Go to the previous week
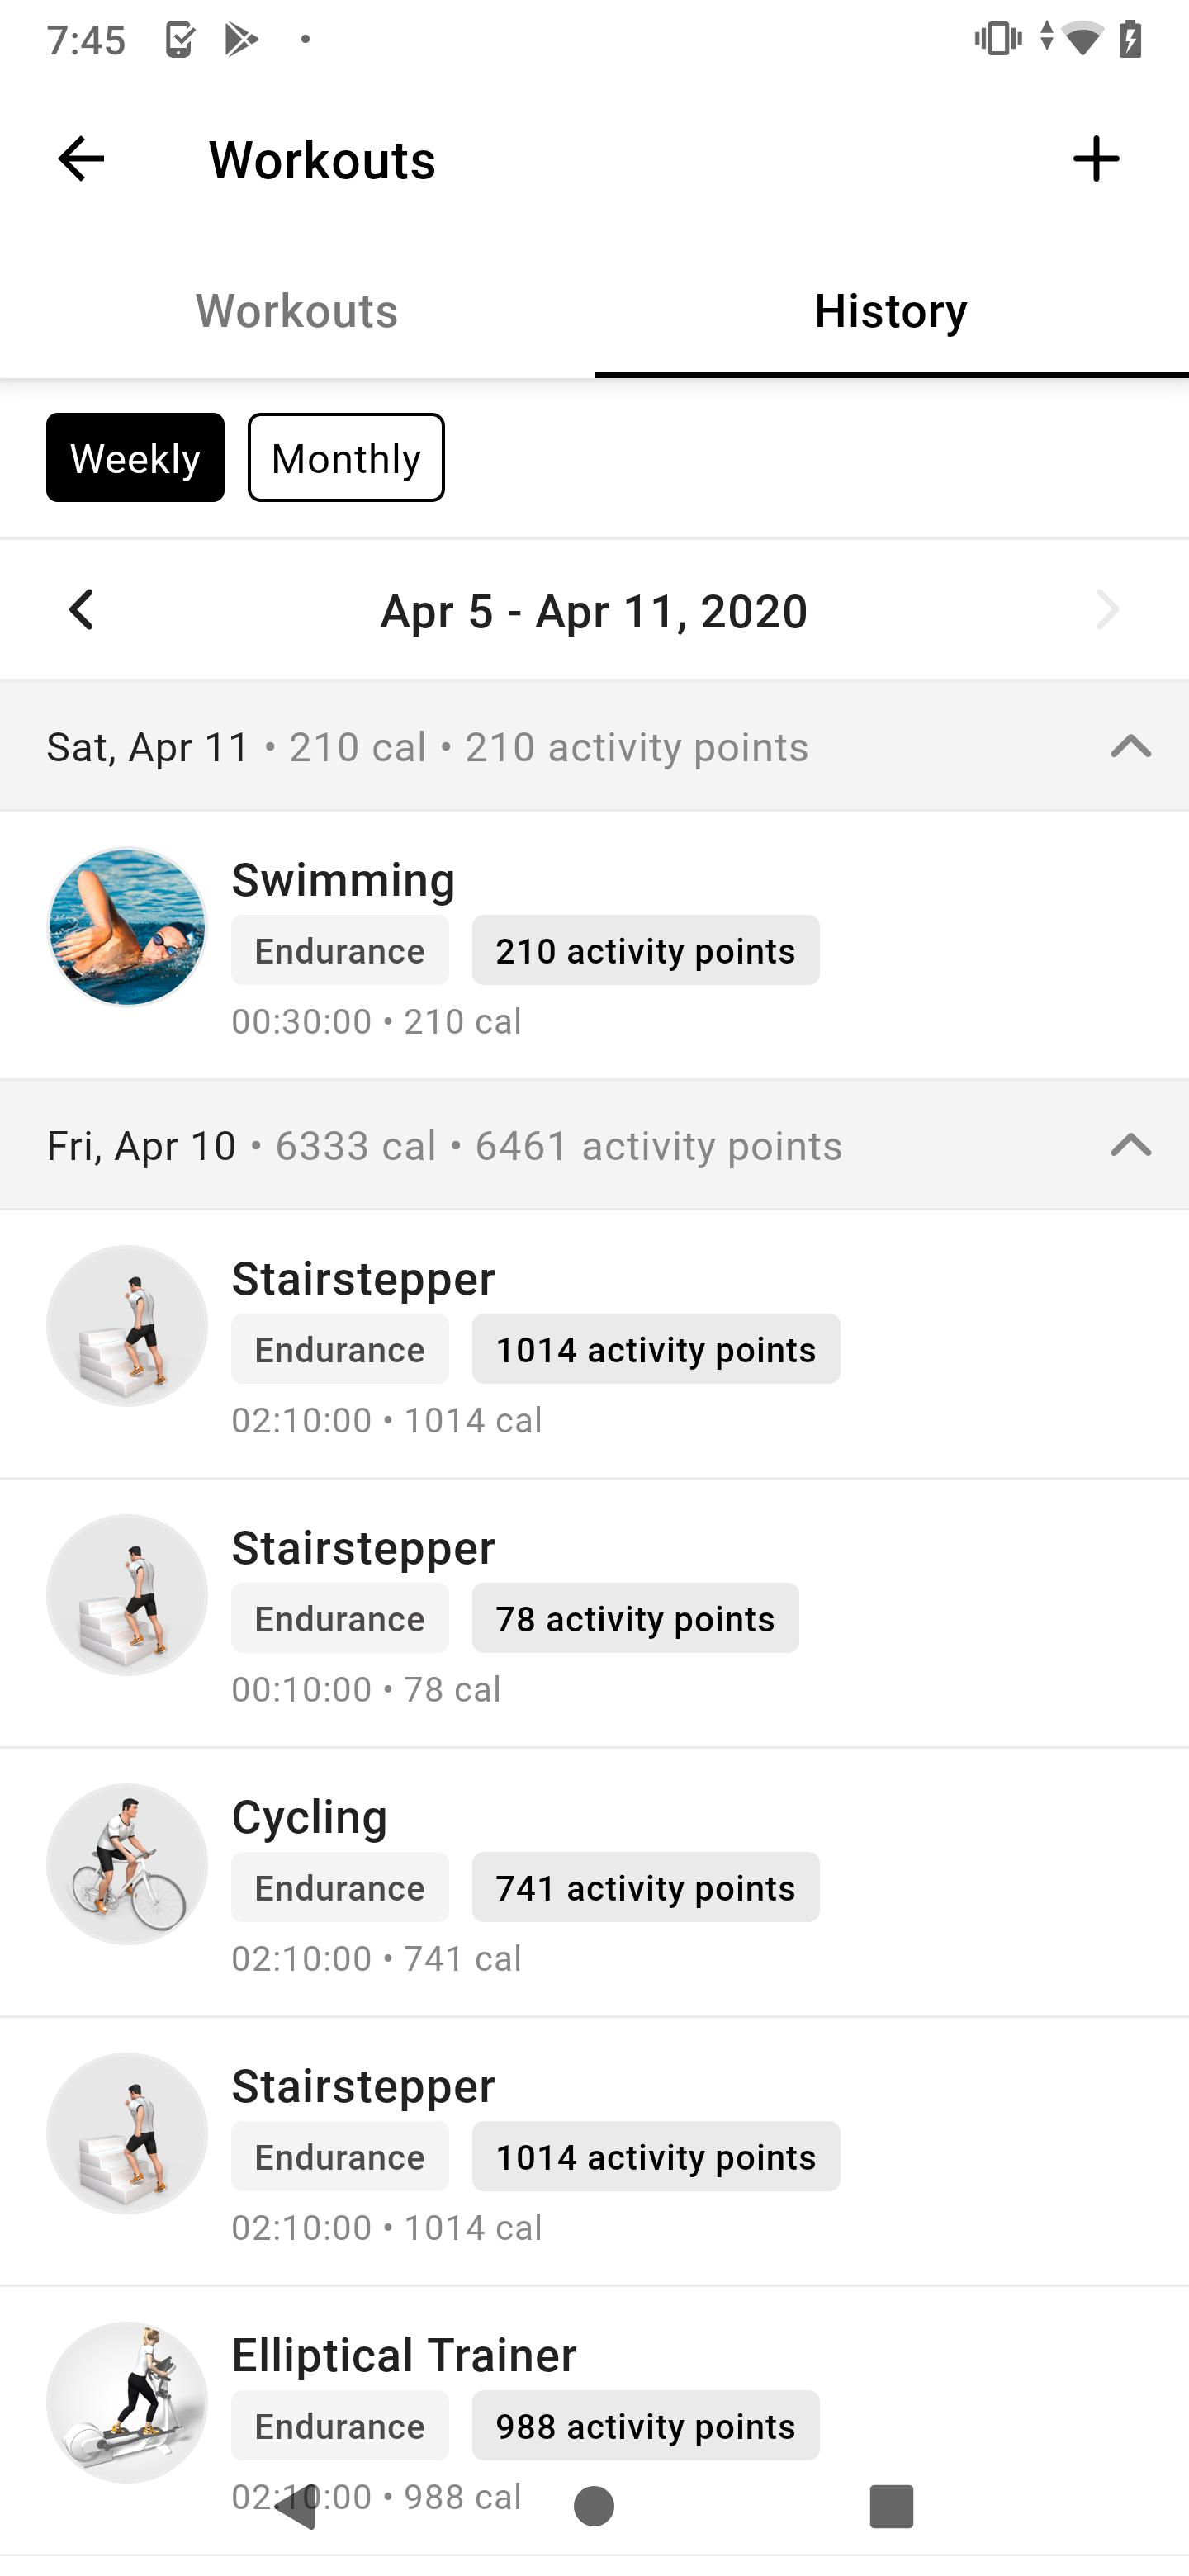 81,609
